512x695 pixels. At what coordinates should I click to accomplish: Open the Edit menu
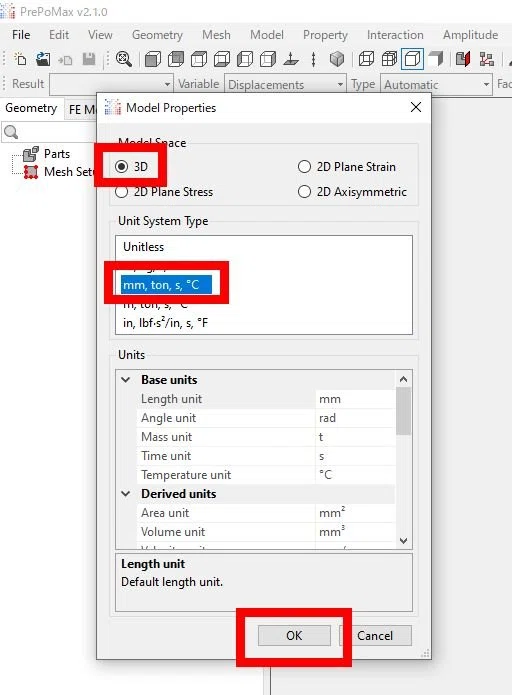[59, 35]
